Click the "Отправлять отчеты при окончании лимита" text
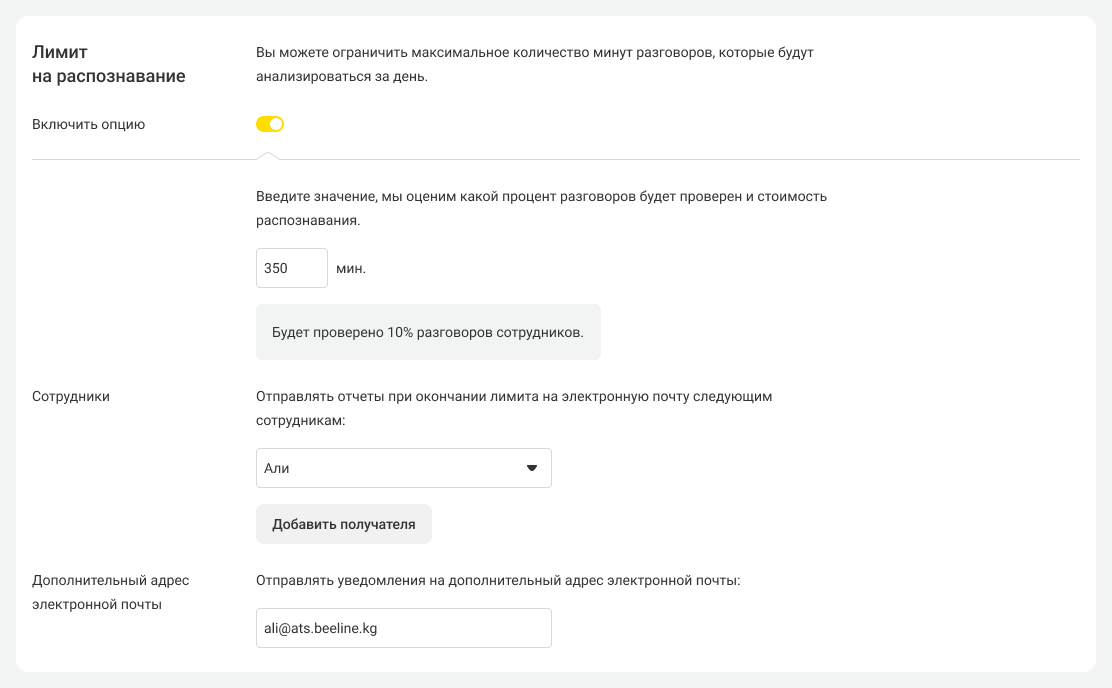The height and width of the screenshot is (688, 1112). point(514,408)
